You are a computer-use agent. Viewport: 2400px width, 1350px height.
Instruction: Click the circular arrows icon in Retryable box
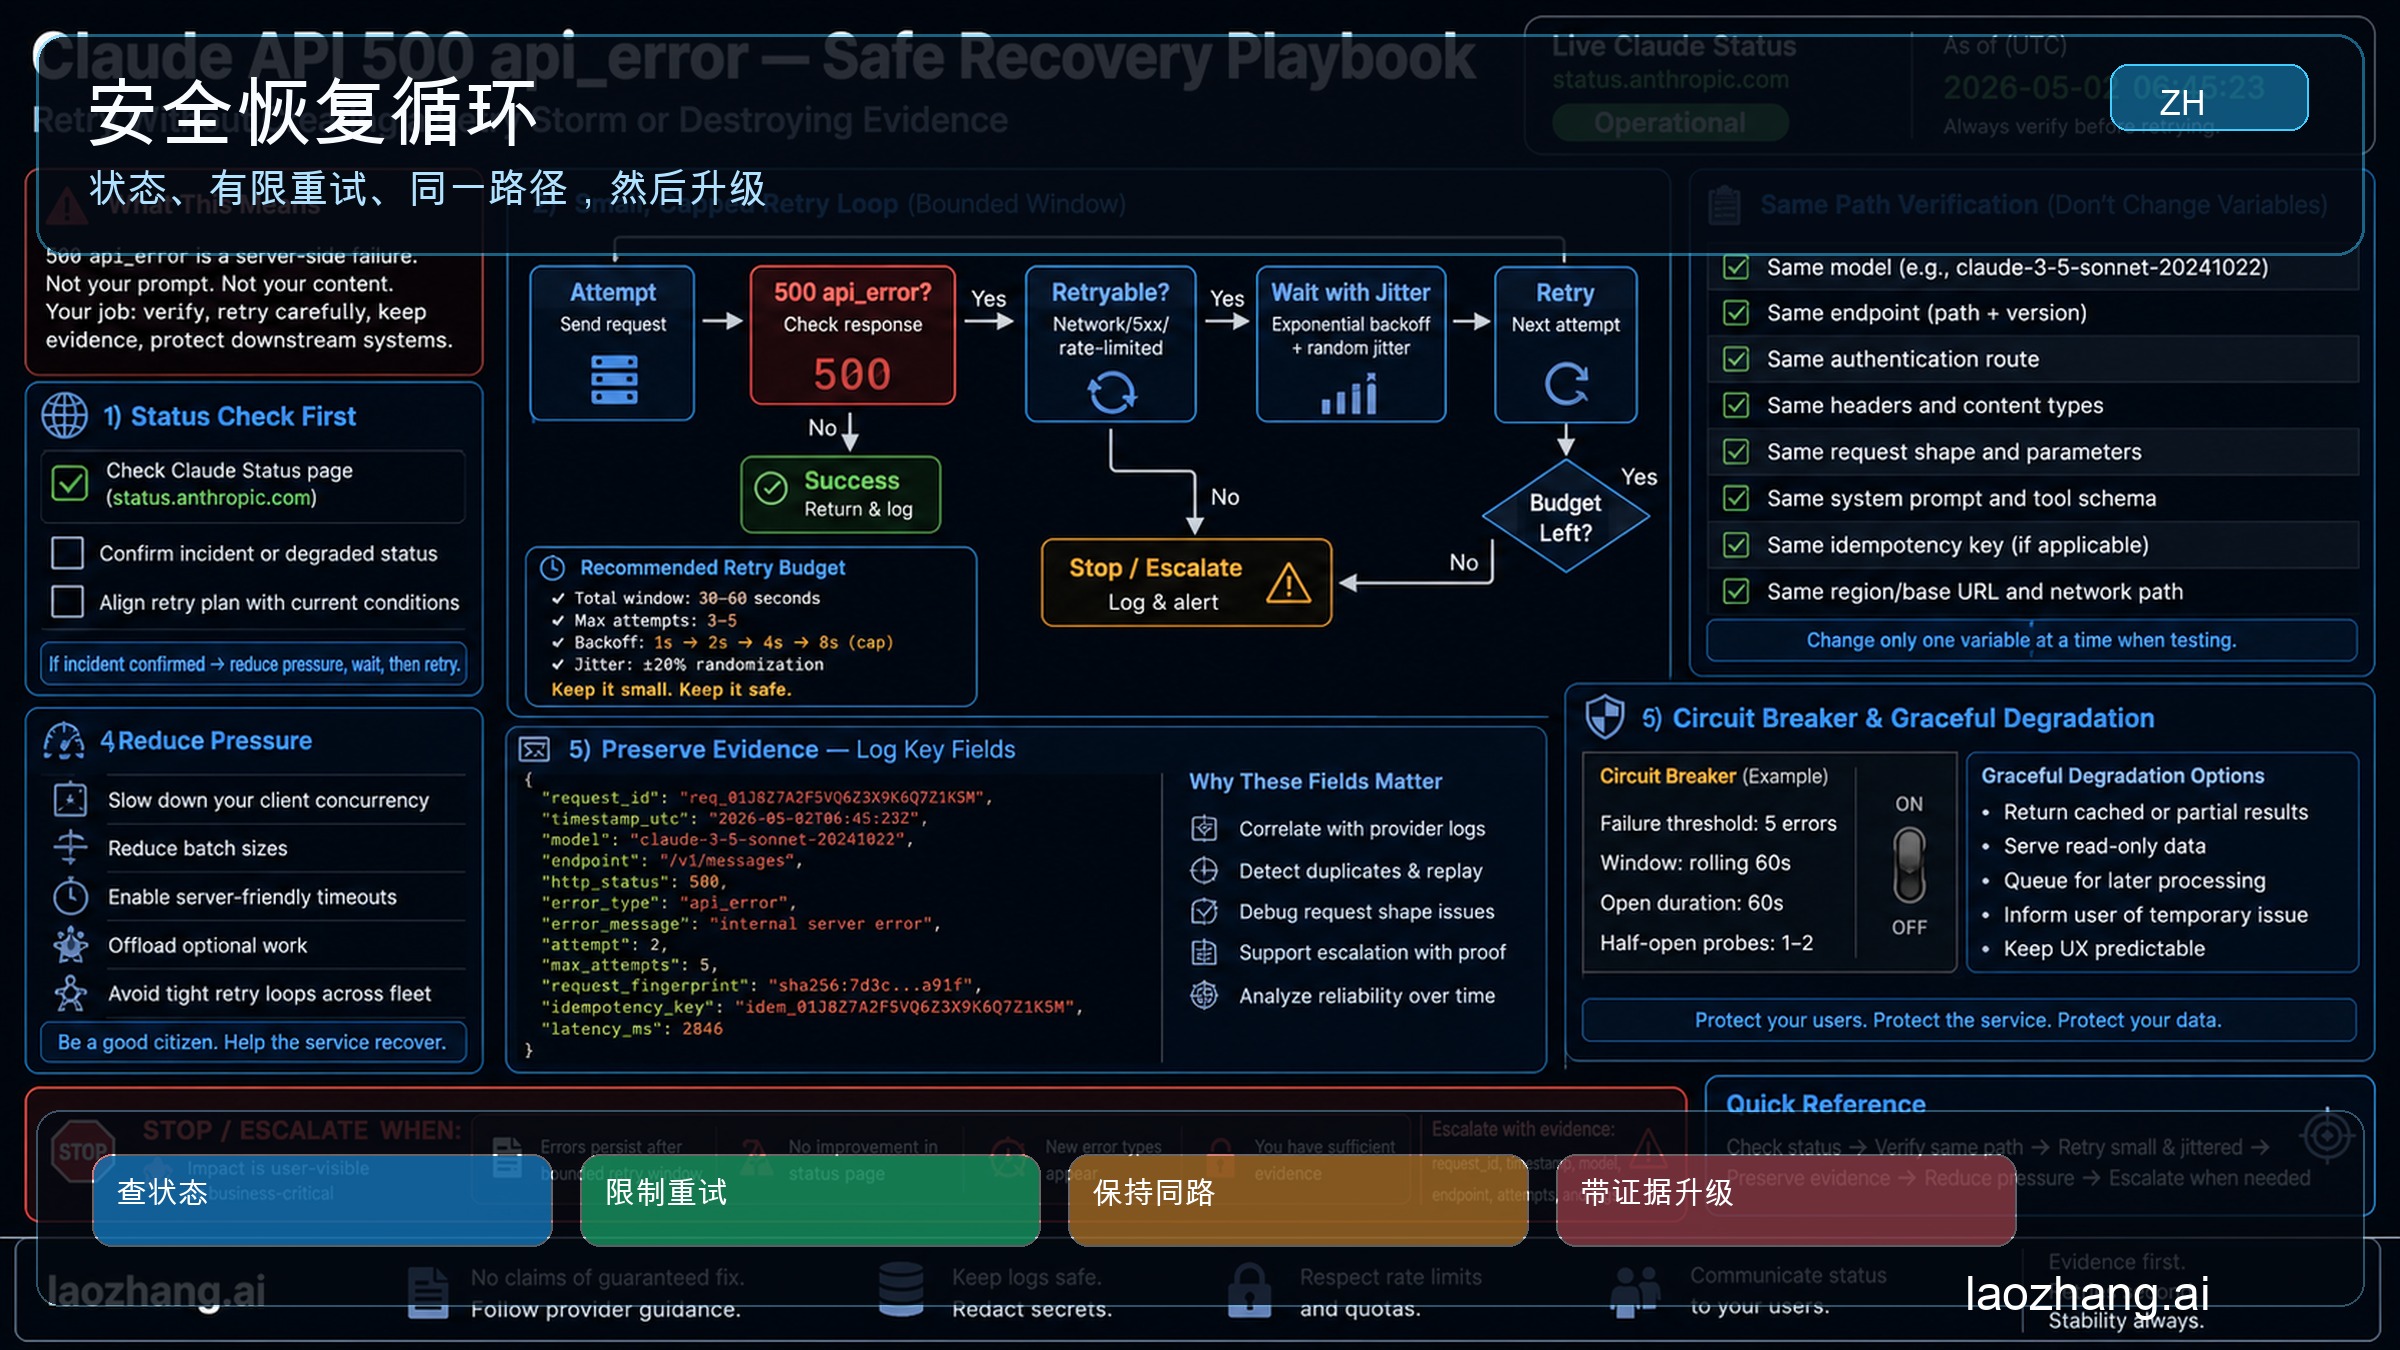(x=1112, y=391)
